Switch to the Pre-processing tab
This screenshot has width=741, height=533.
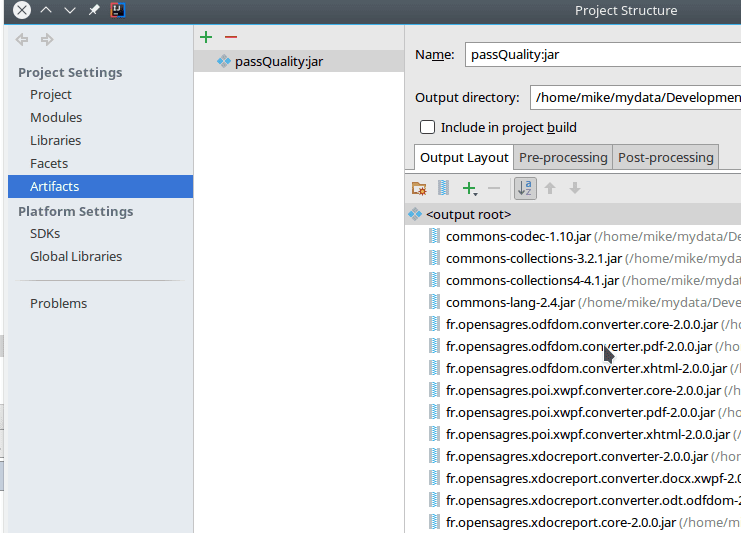(x=563, y=157)
